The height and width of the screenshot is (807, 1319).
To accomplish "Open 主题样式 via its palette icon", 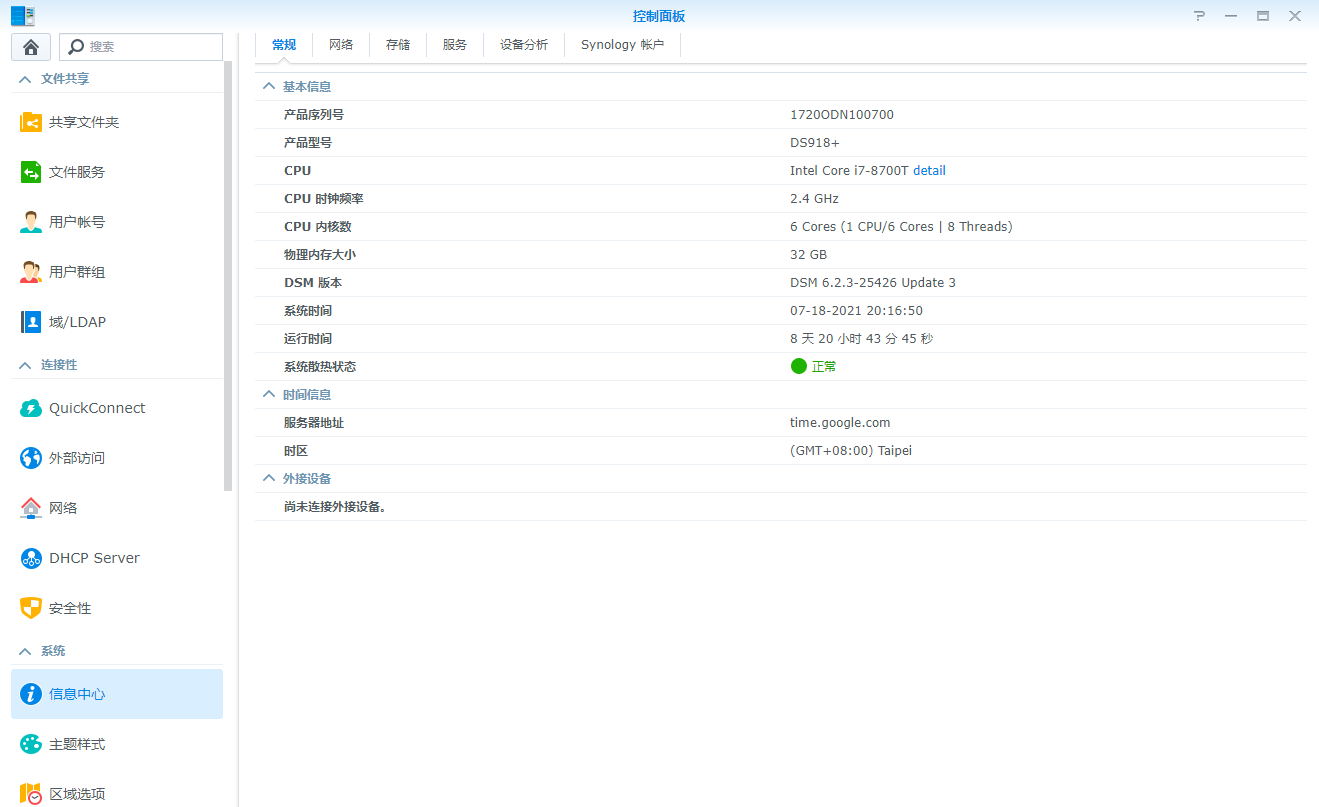I will (31, 744).
